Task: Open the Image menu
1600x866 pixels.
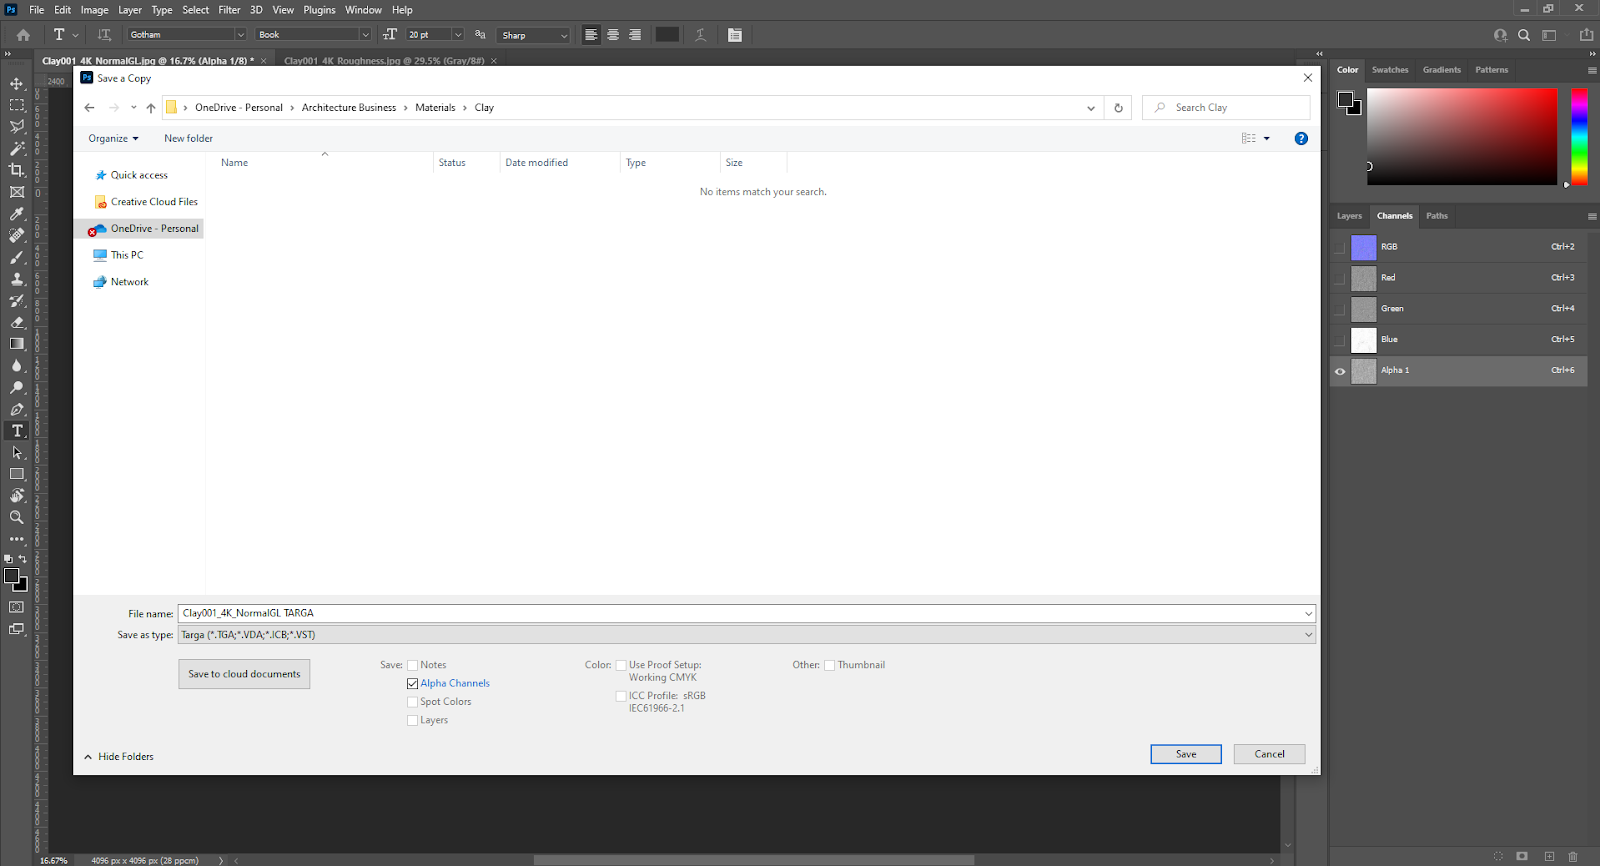Action: (x=94, y=10)
